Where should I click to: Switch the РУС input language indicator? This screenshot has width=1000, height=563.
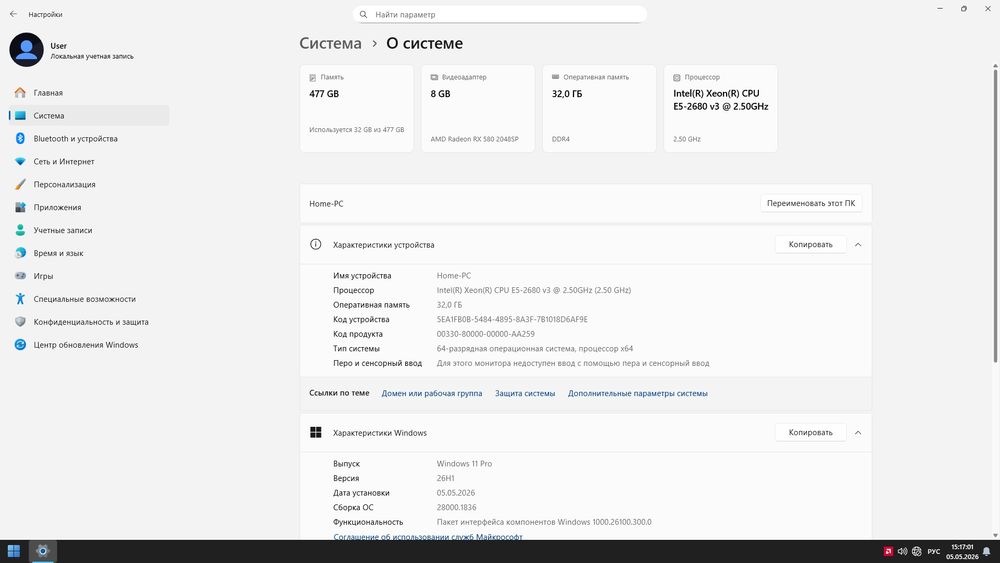[934, 552]
